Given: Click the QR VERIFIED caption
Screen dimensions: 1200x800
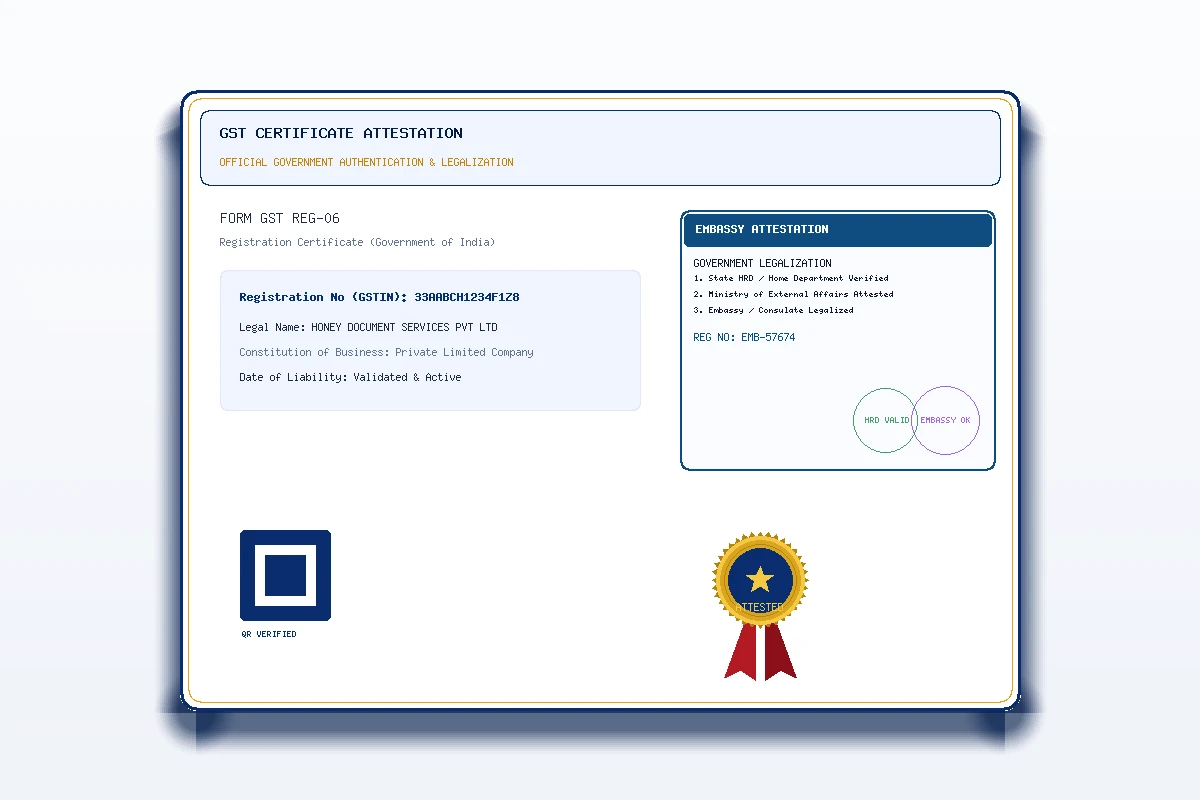Looking at the screenshot, I should (x=269, y=634).
